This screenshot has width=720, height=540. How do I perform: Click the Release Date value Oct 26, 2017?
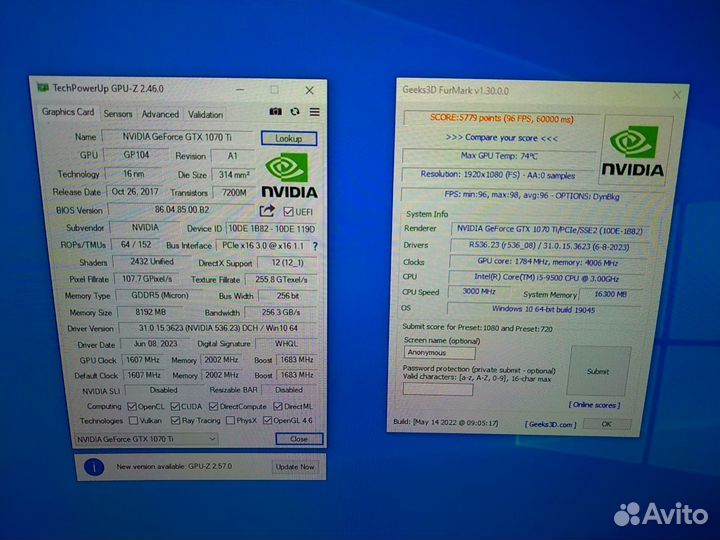[135, 191]
